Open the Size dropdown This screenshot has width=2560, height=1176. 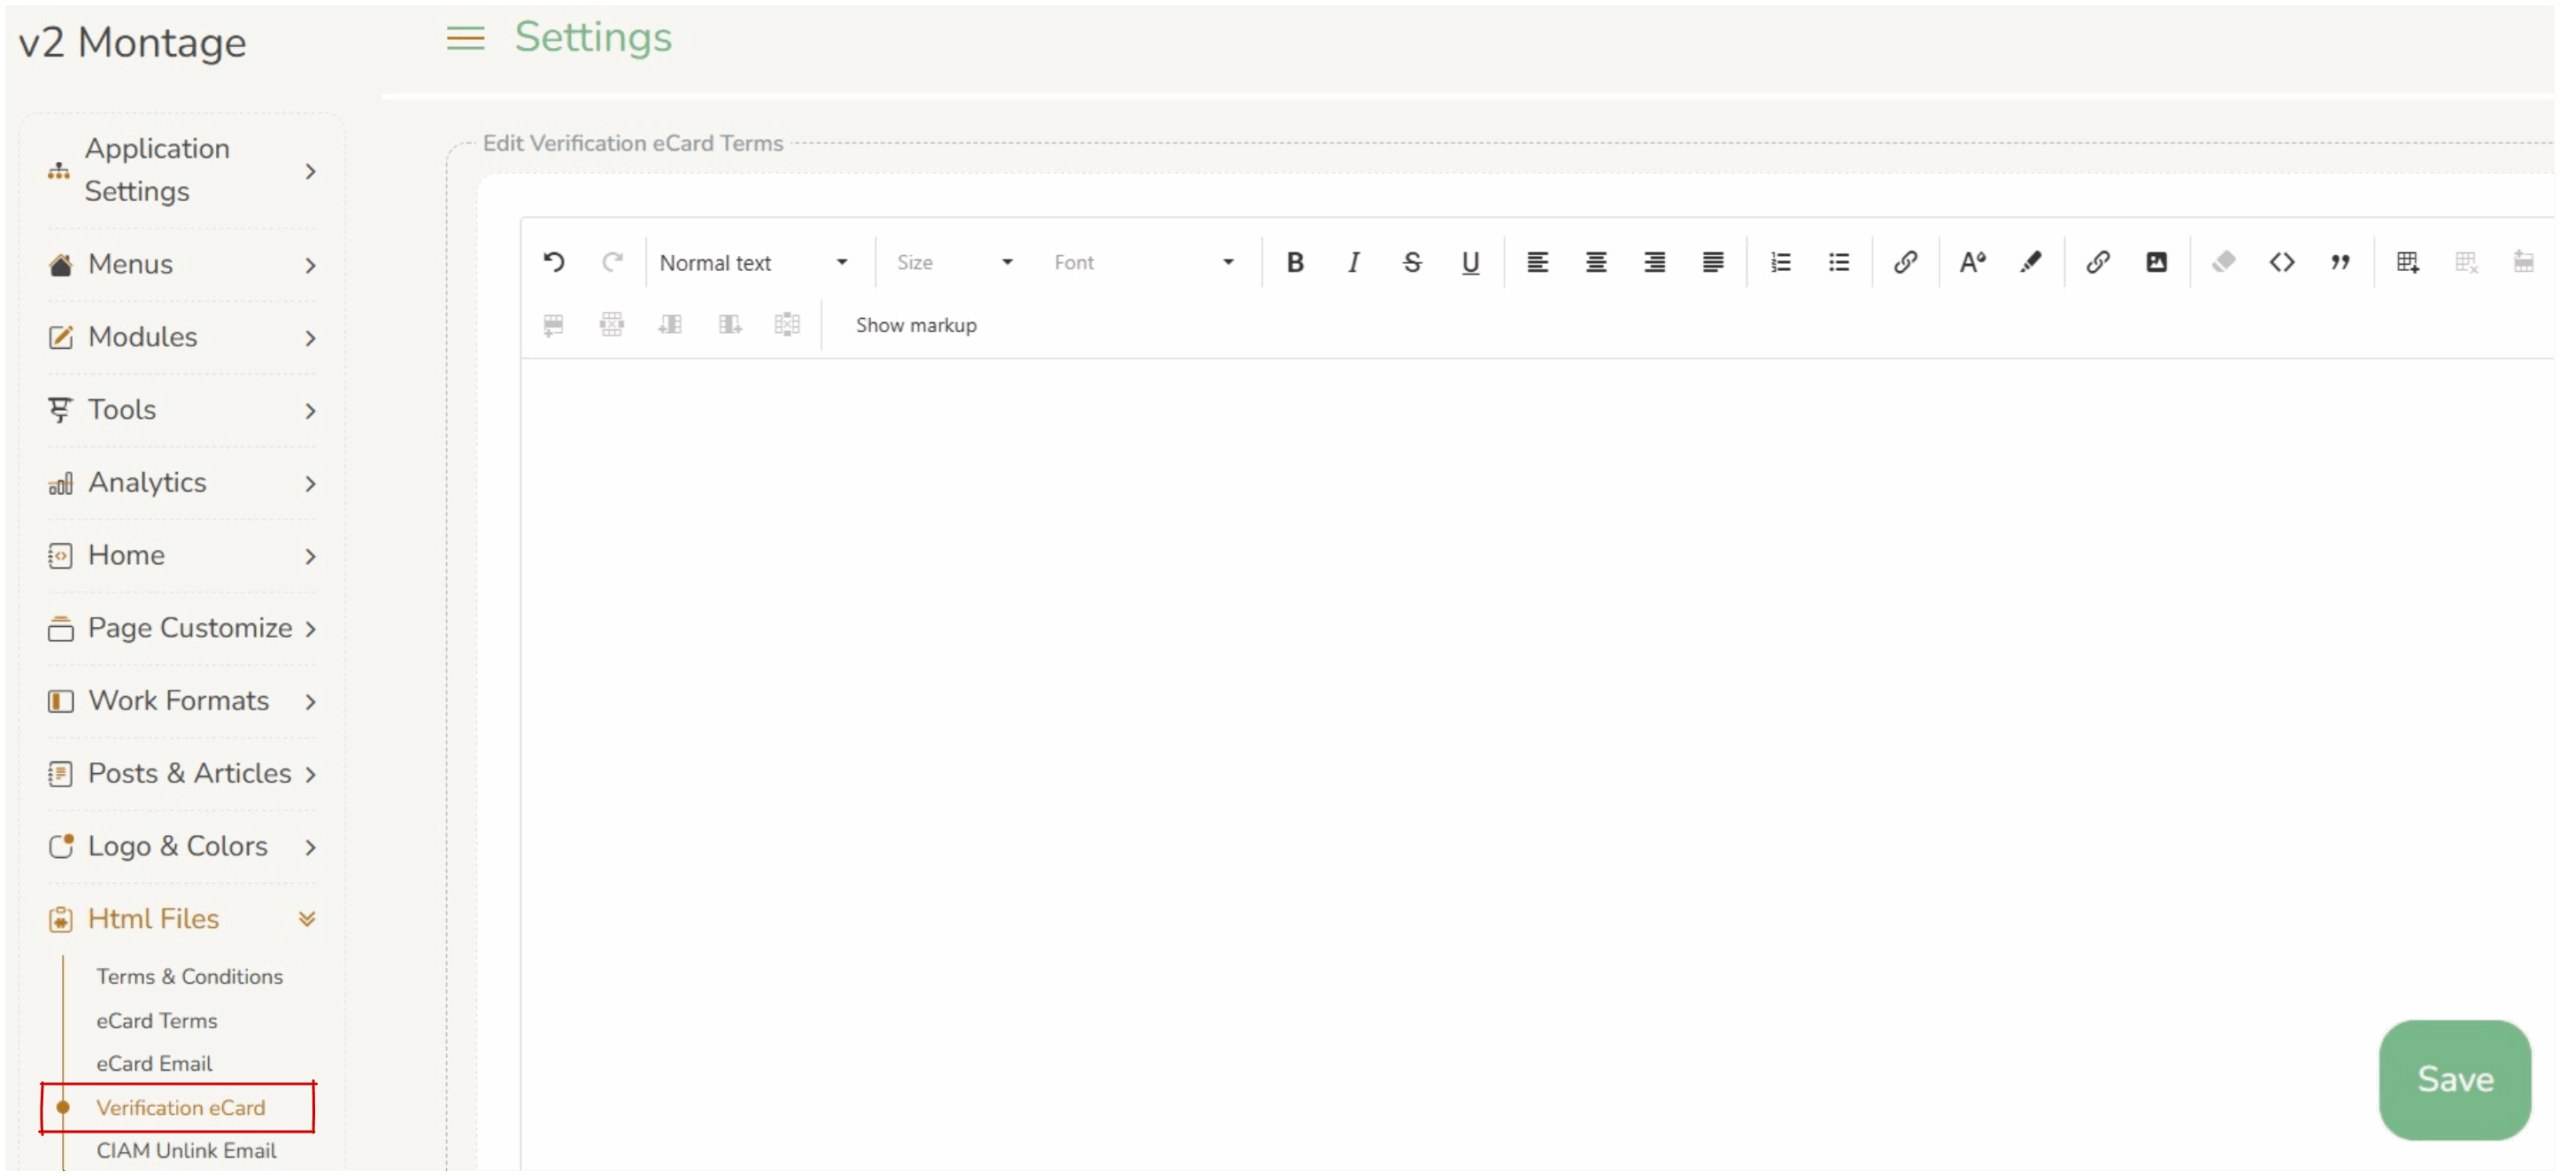pos(955,262)
